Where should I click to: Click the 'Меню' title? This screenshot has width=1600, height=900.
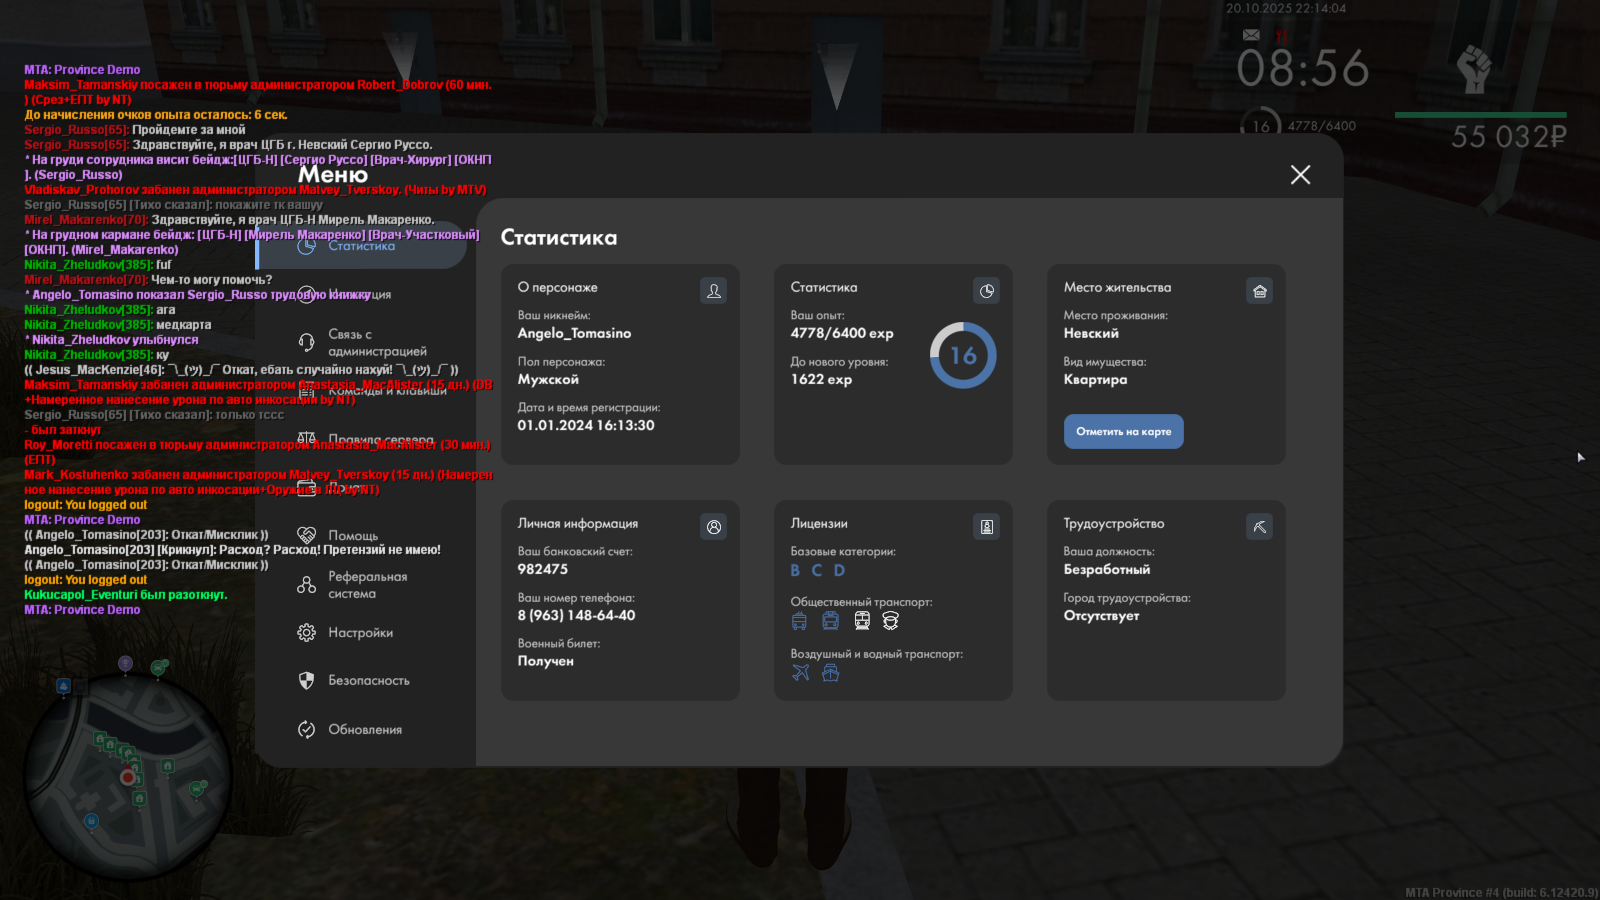[333, 174]
